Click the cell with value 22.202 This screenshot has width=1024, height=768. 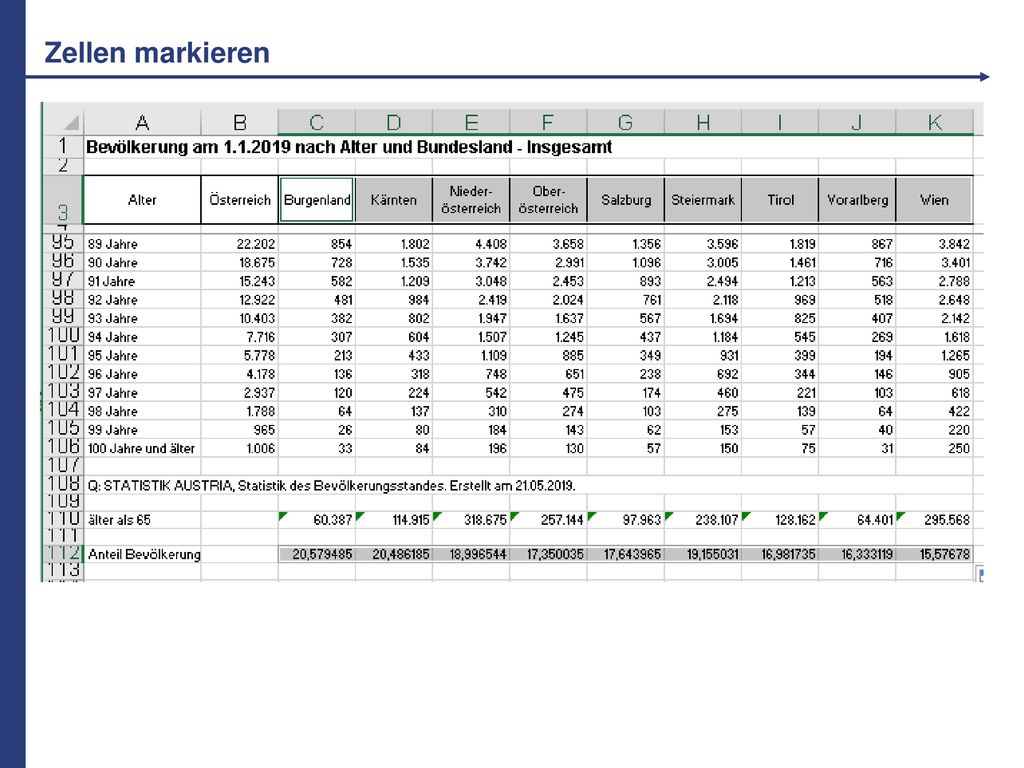click(240, 244)
